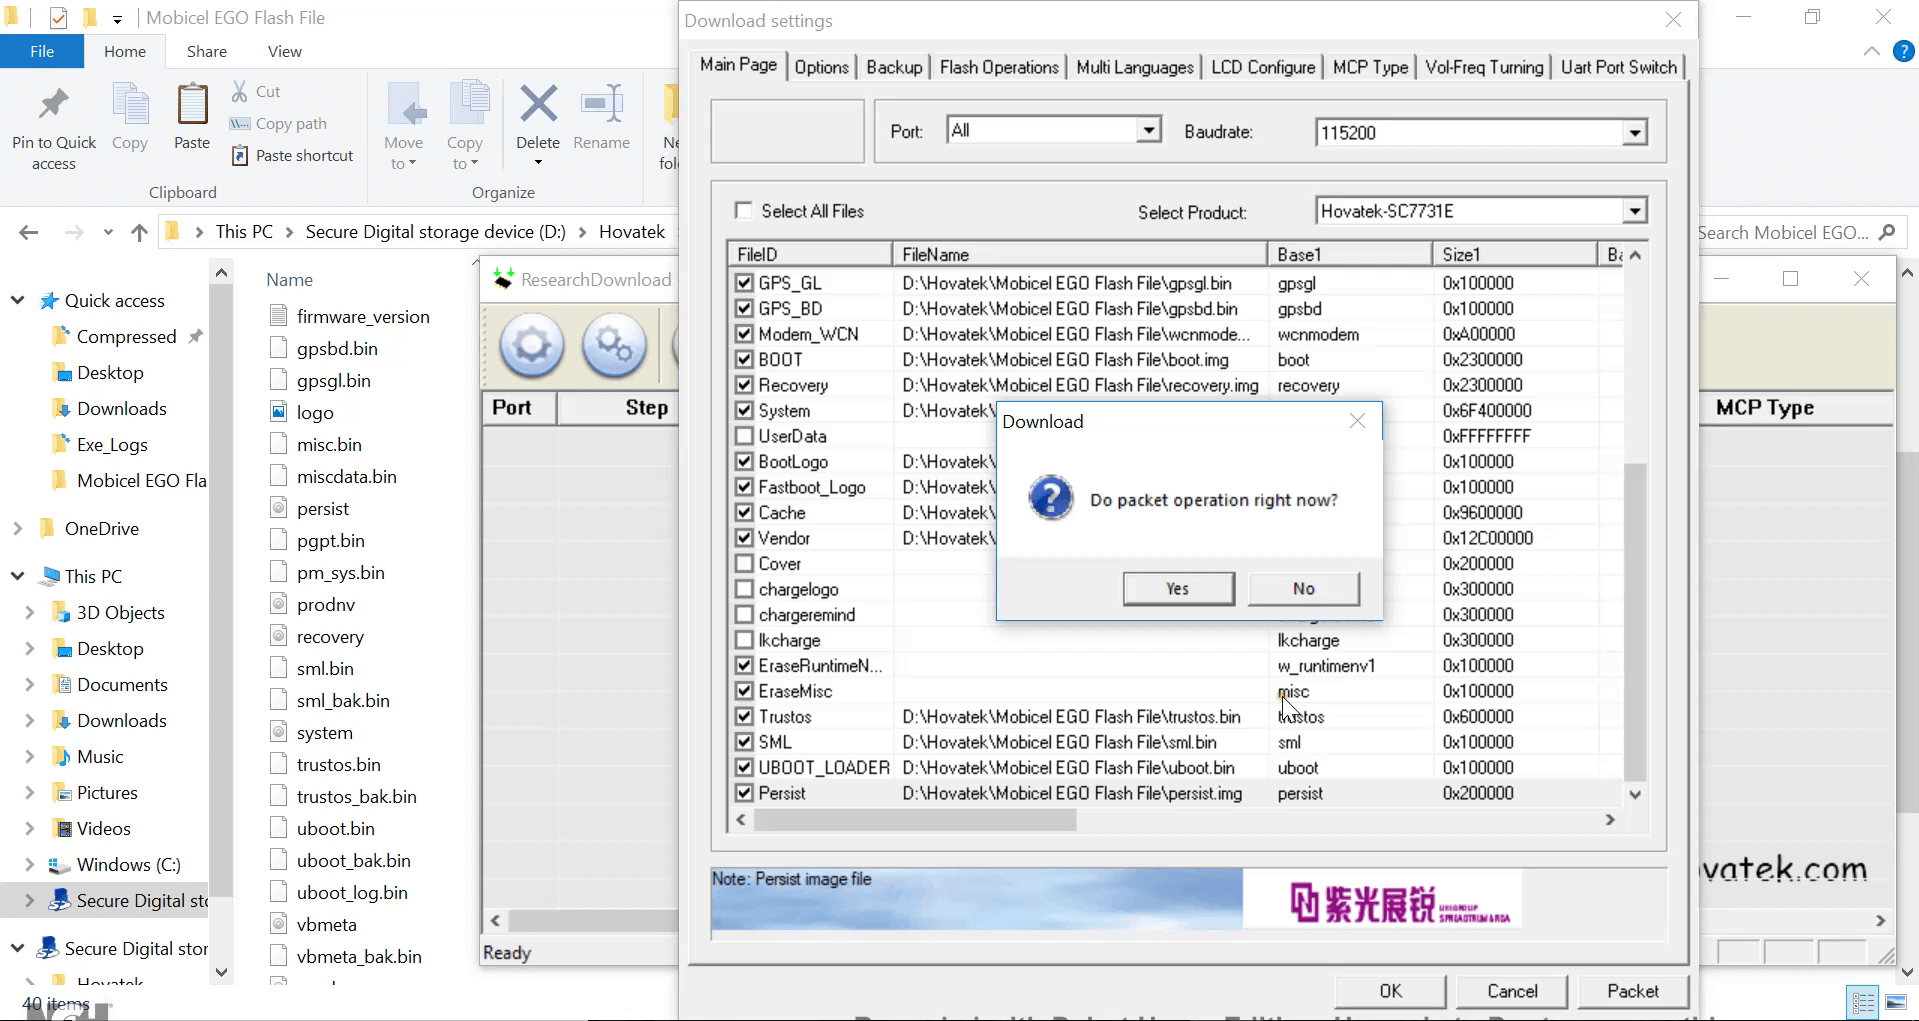Viewport: 1919px width, 1021px height.
Task: Open the Multi Languages tab
Action: (x=1135, y=67)
